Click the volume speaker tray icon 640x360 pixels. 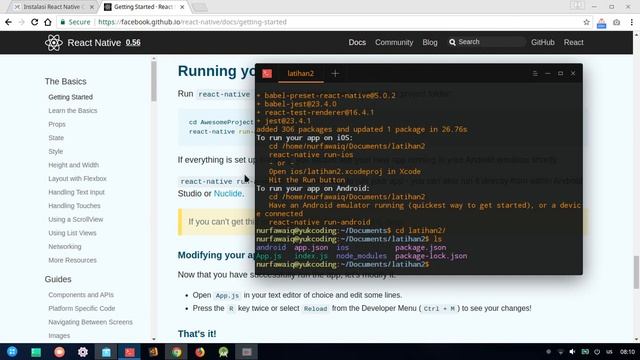pos(572,352)
